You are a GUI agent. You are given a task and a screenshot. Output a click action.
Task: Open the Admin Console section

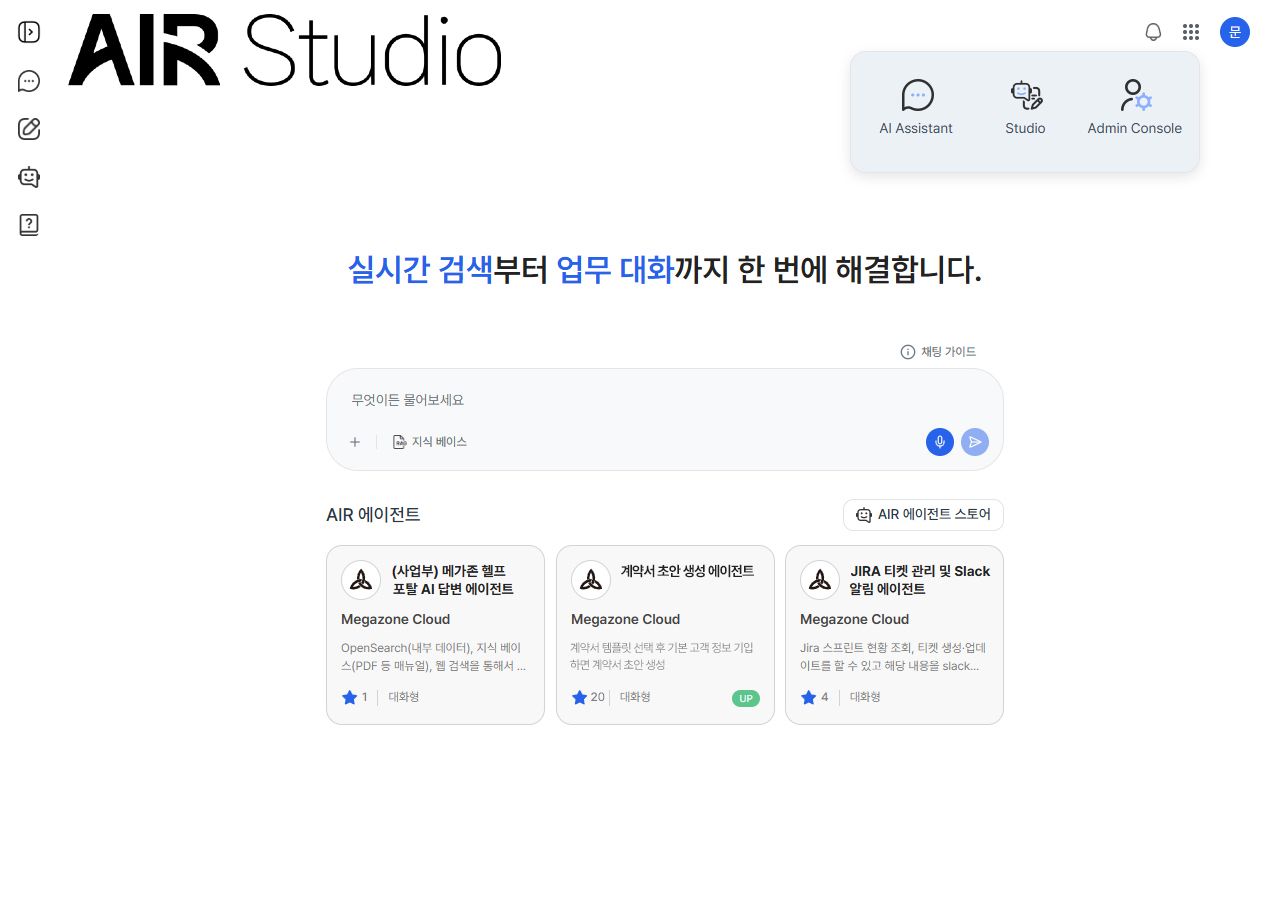[x=1134, y=107]
